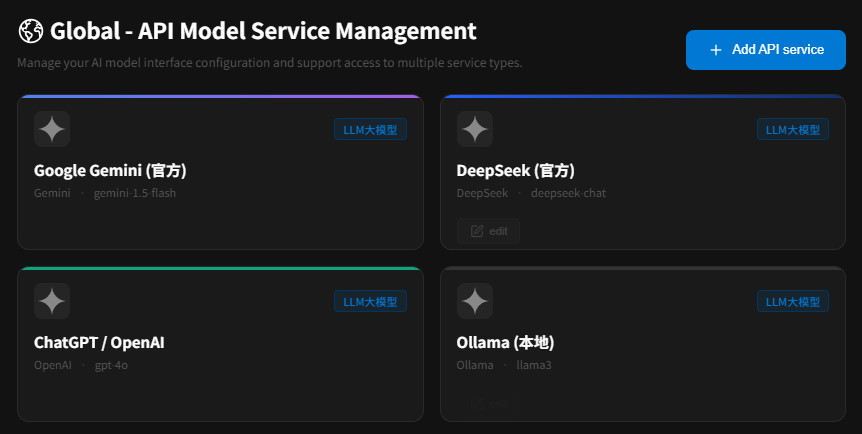Click the ChatGPT / OpenAI sparkle icon
The height and width of the screenshot is (434, 862).
pyautogui.click(x=52, y=301)
